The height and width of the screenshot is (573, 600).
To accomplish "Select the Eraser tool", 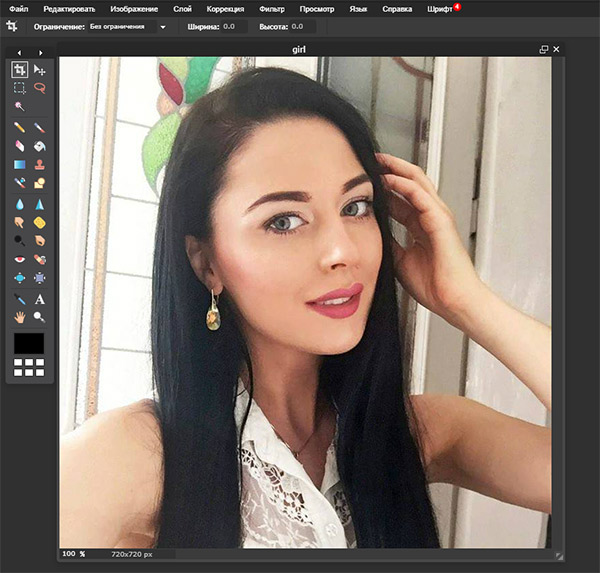I will (20, 146).
